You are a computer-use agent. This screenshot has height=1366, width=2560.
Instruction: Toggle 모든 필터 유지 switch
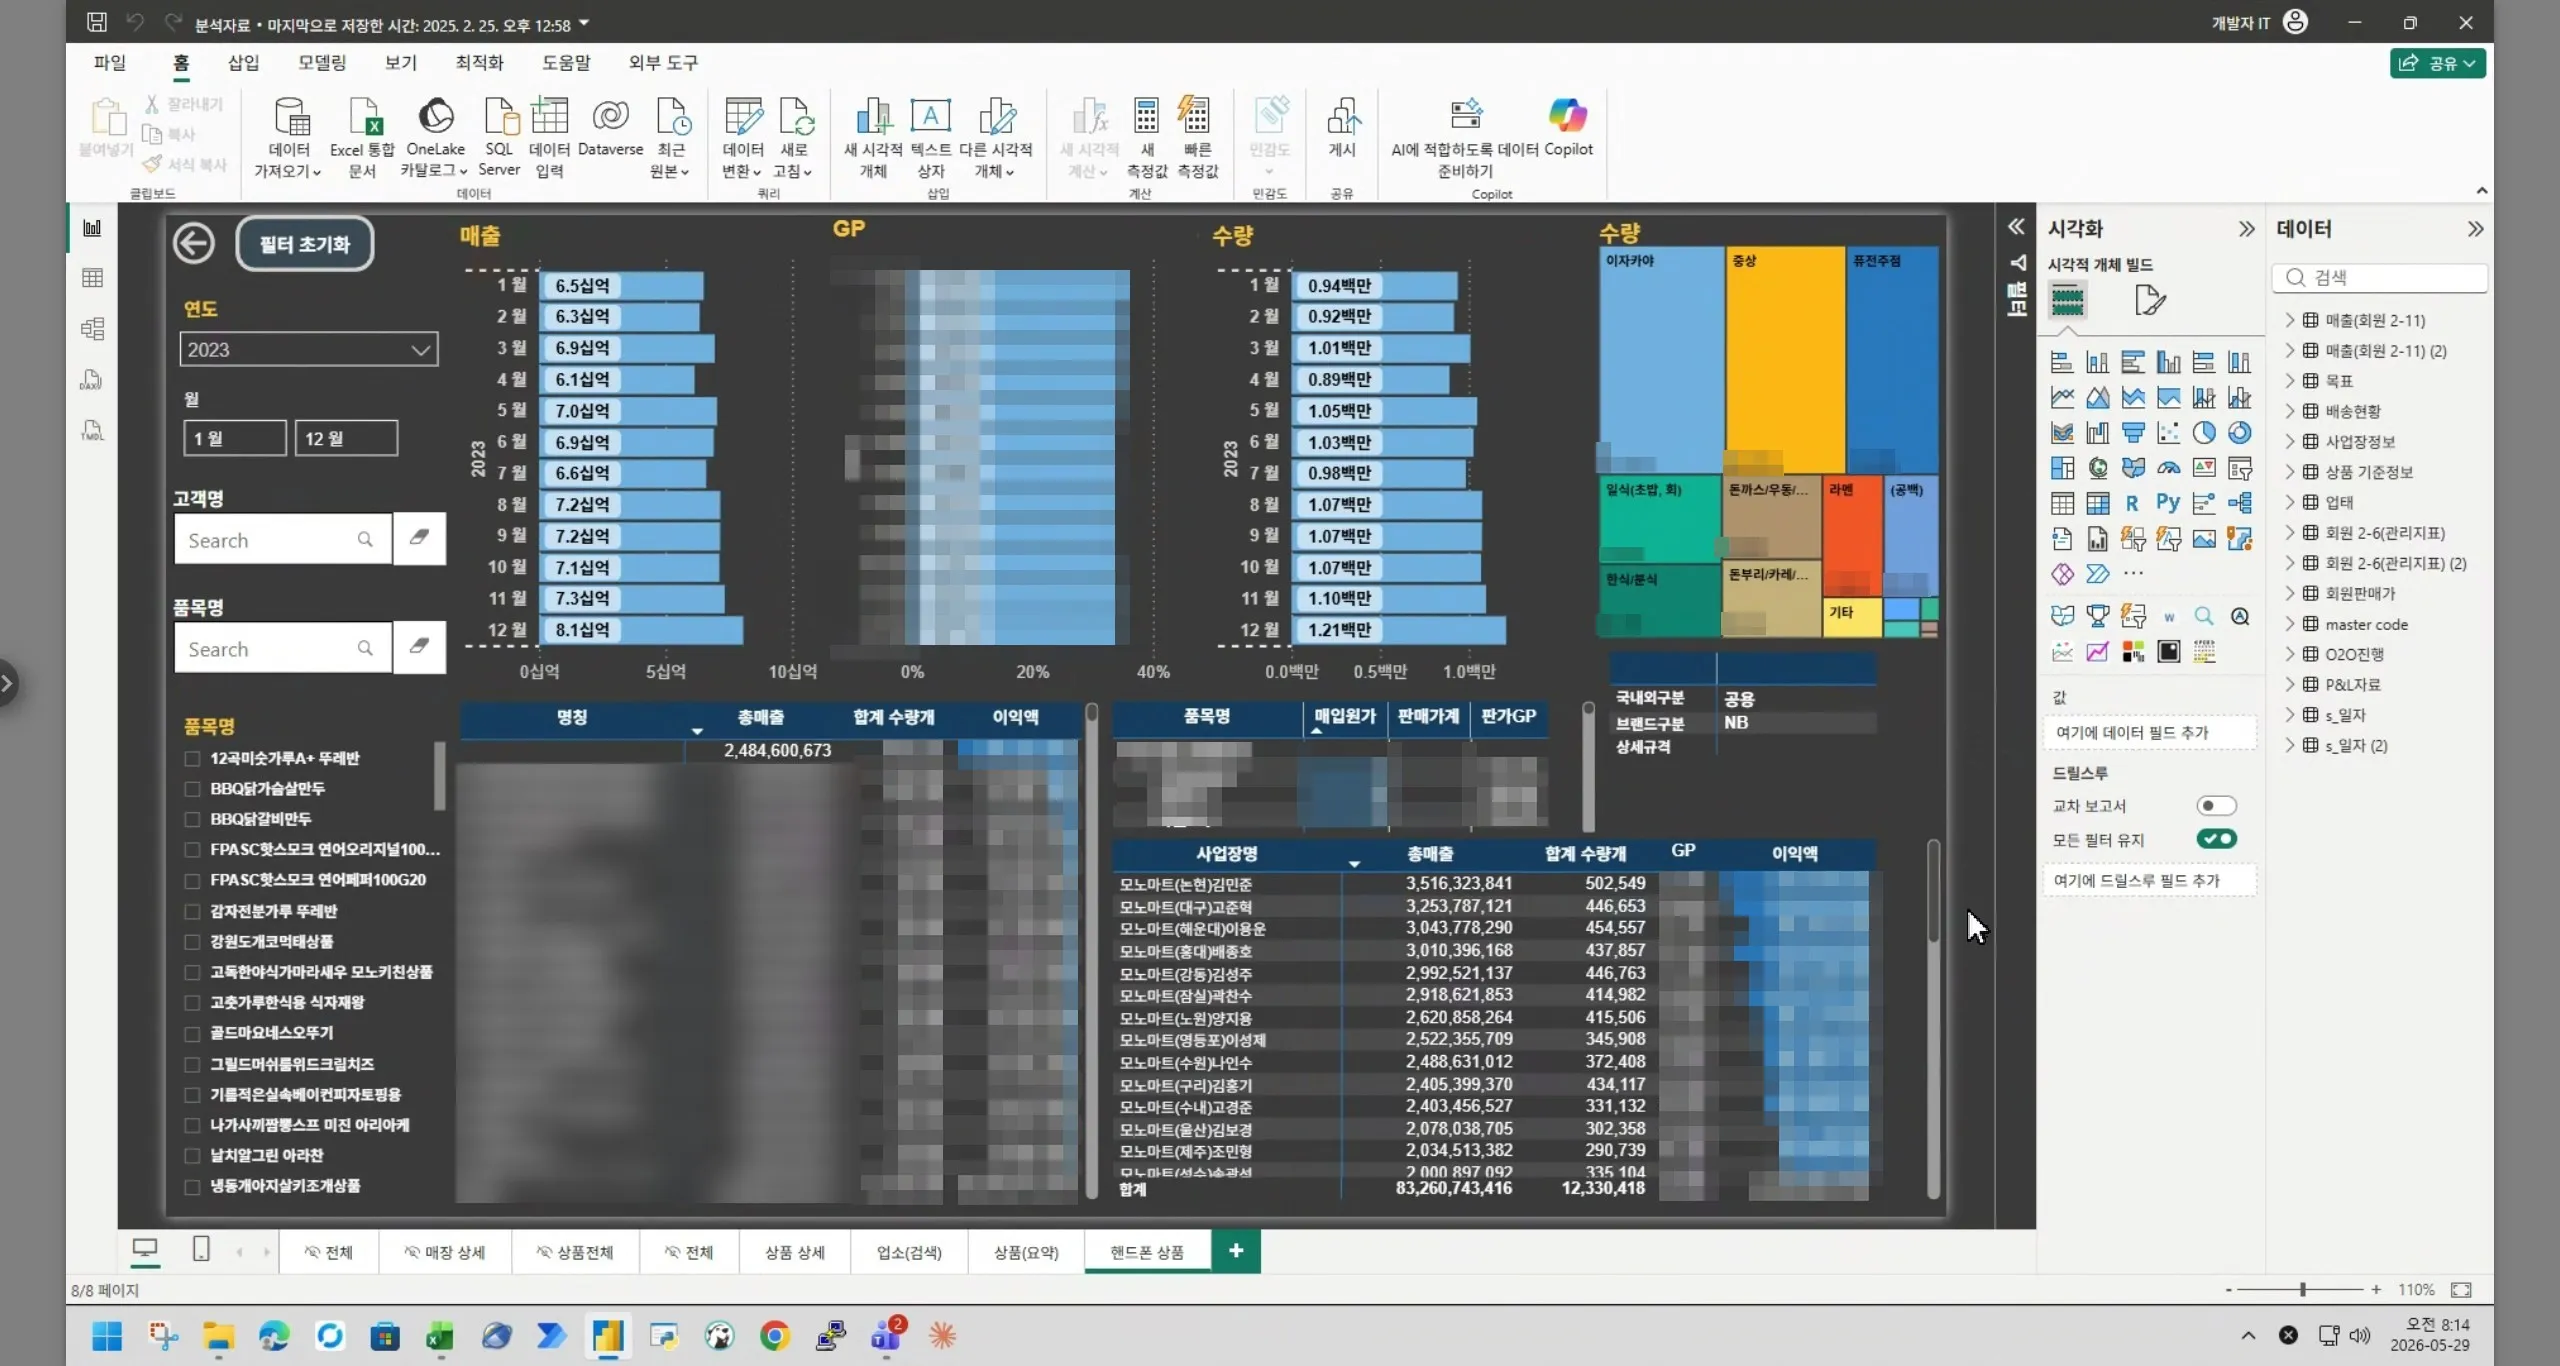(x=2216, y=839)
